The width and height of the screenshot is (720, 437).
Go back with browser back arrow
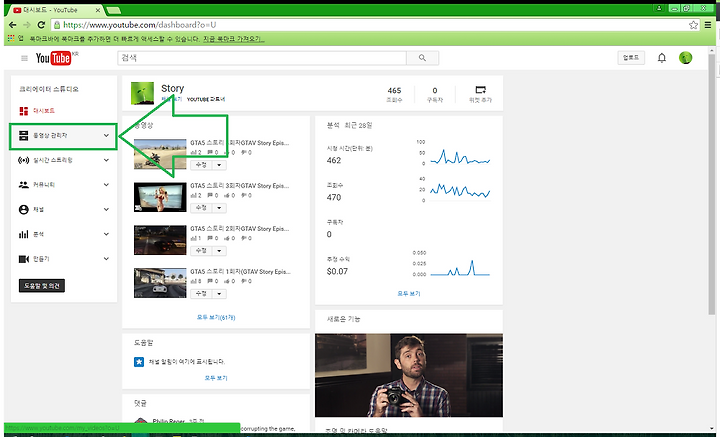pos(12,25)
